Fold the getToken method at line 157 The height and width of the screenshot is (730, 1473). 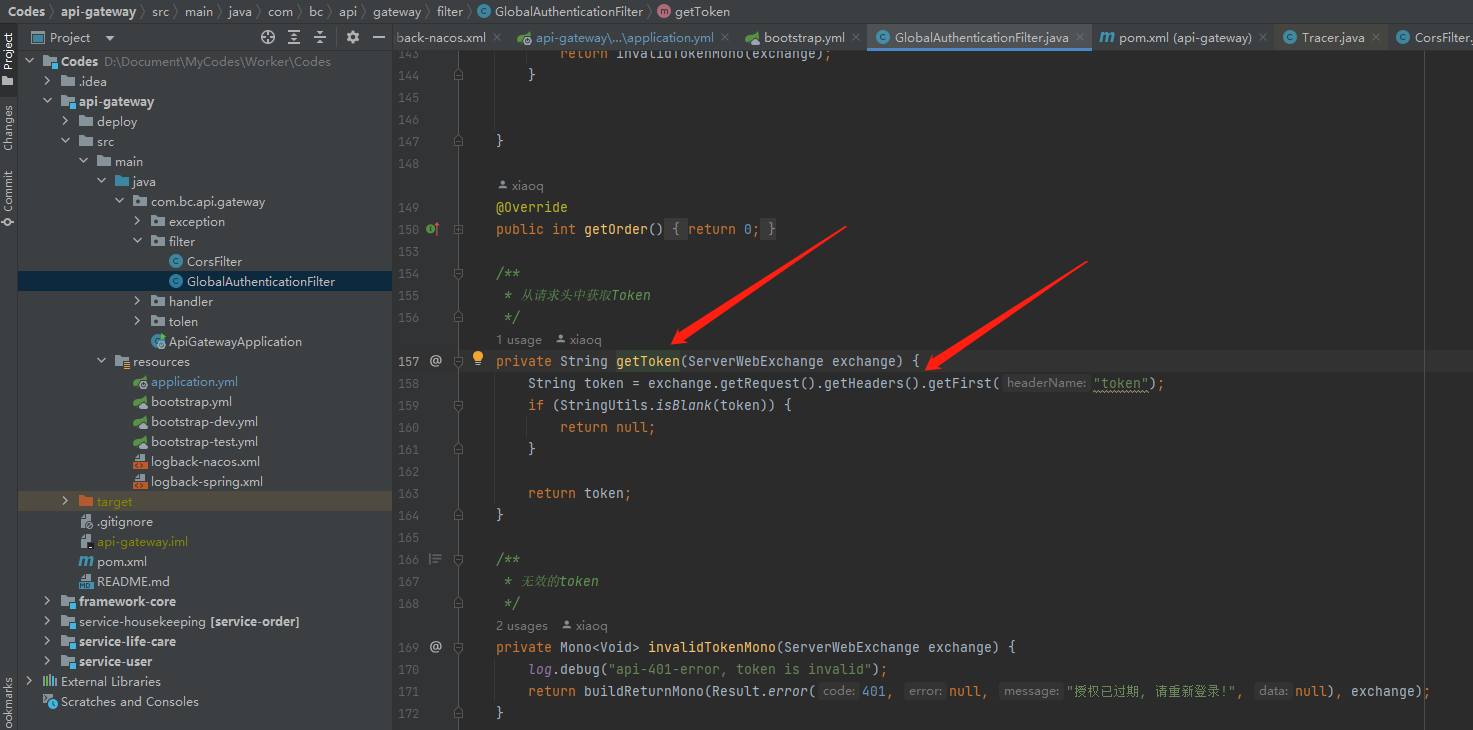click(x=458, y=361)
